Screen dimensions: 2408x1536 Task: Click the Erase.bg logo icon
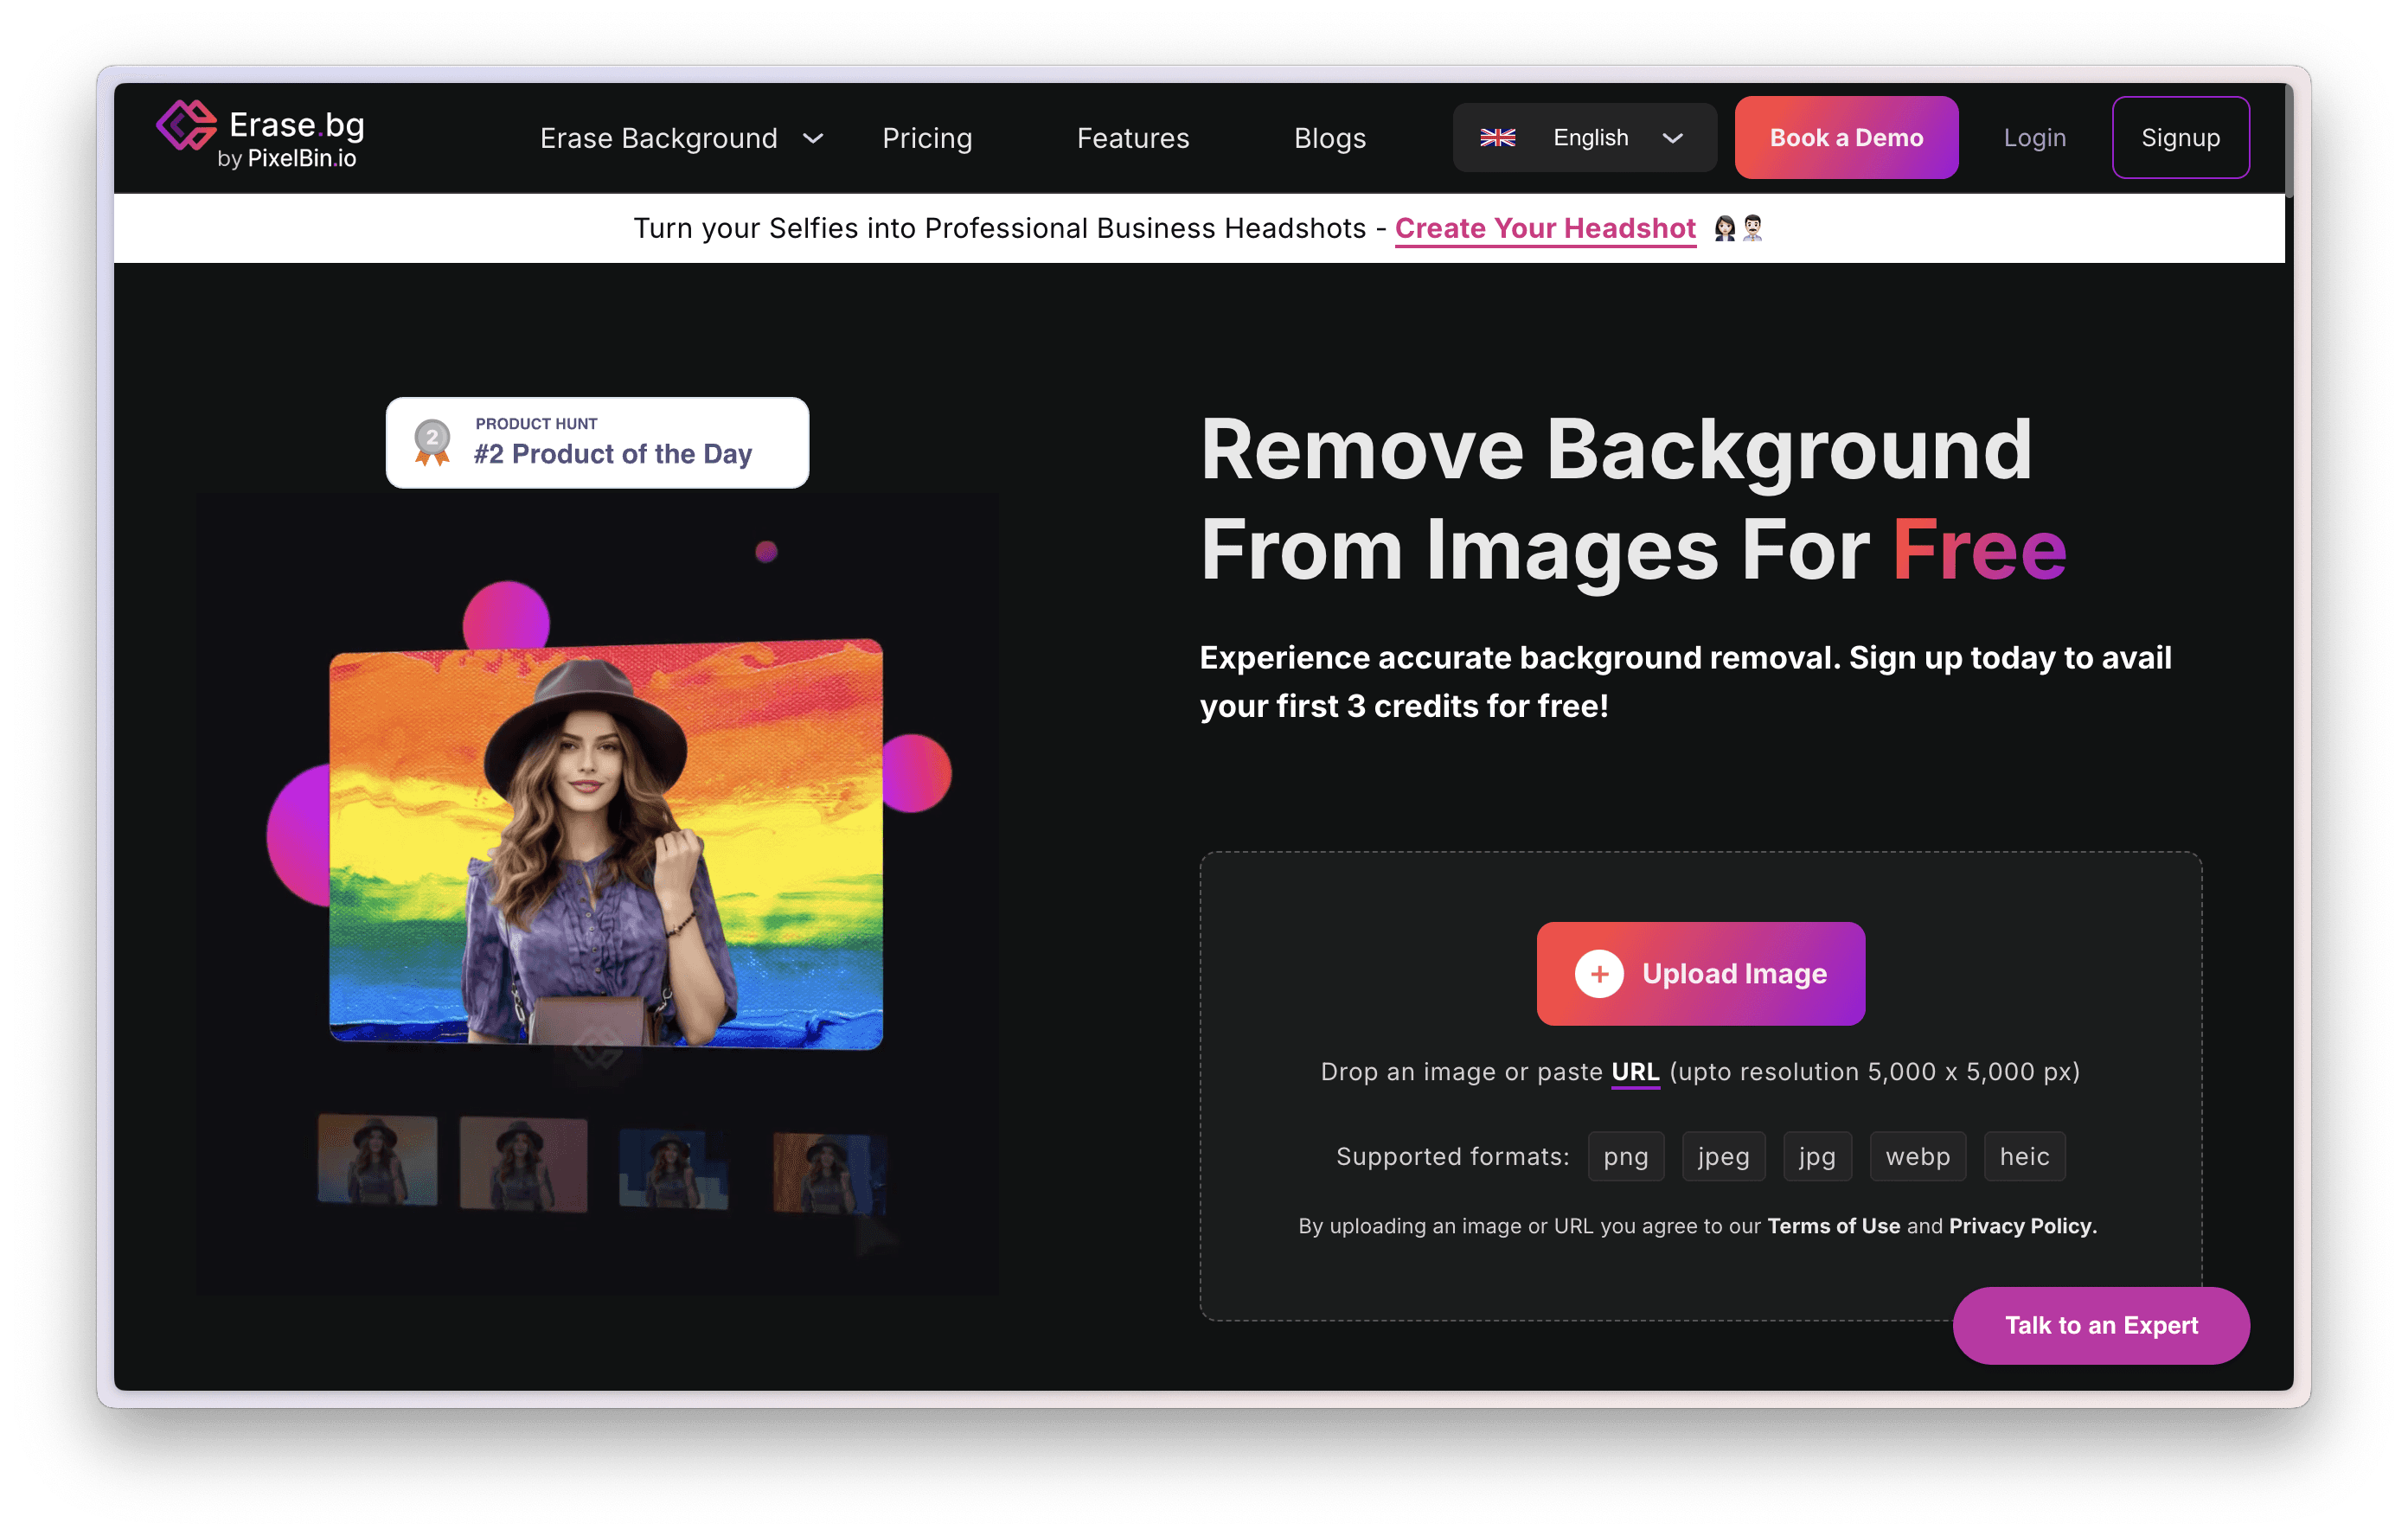coord(187,126)
